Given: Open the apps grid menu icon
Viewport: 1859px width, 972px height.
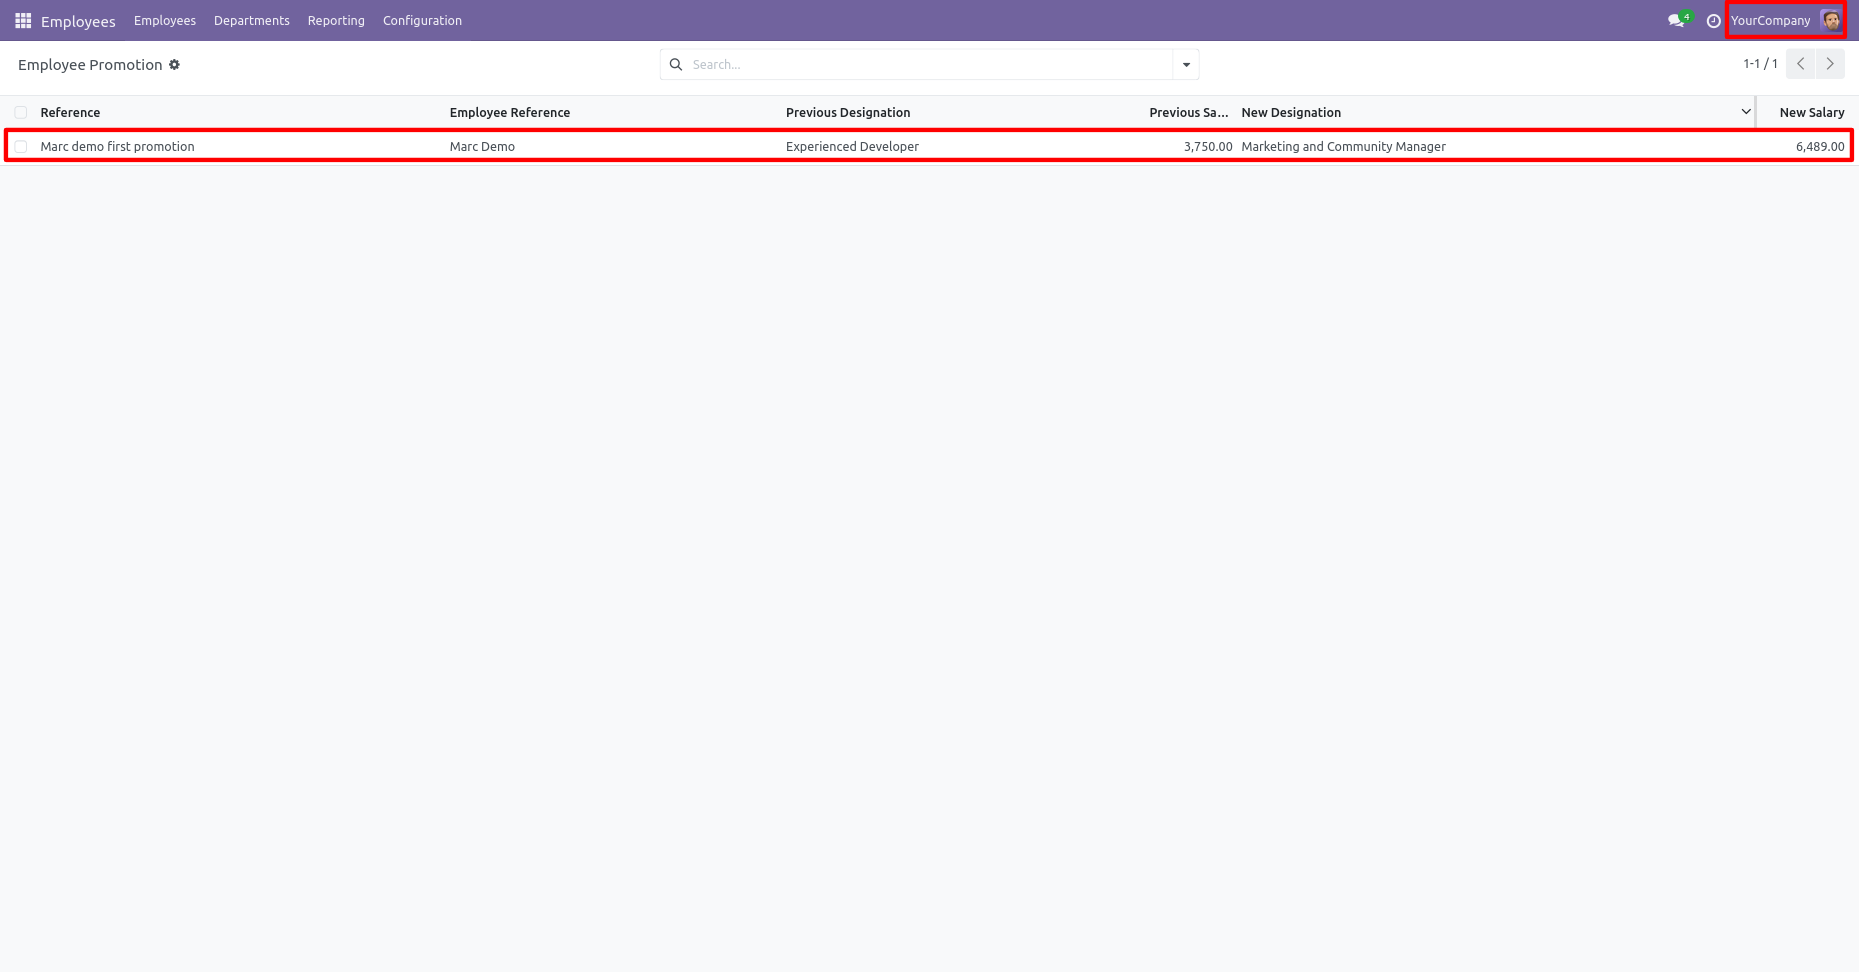Looking at the screenshot, I should tap(23, 20).
